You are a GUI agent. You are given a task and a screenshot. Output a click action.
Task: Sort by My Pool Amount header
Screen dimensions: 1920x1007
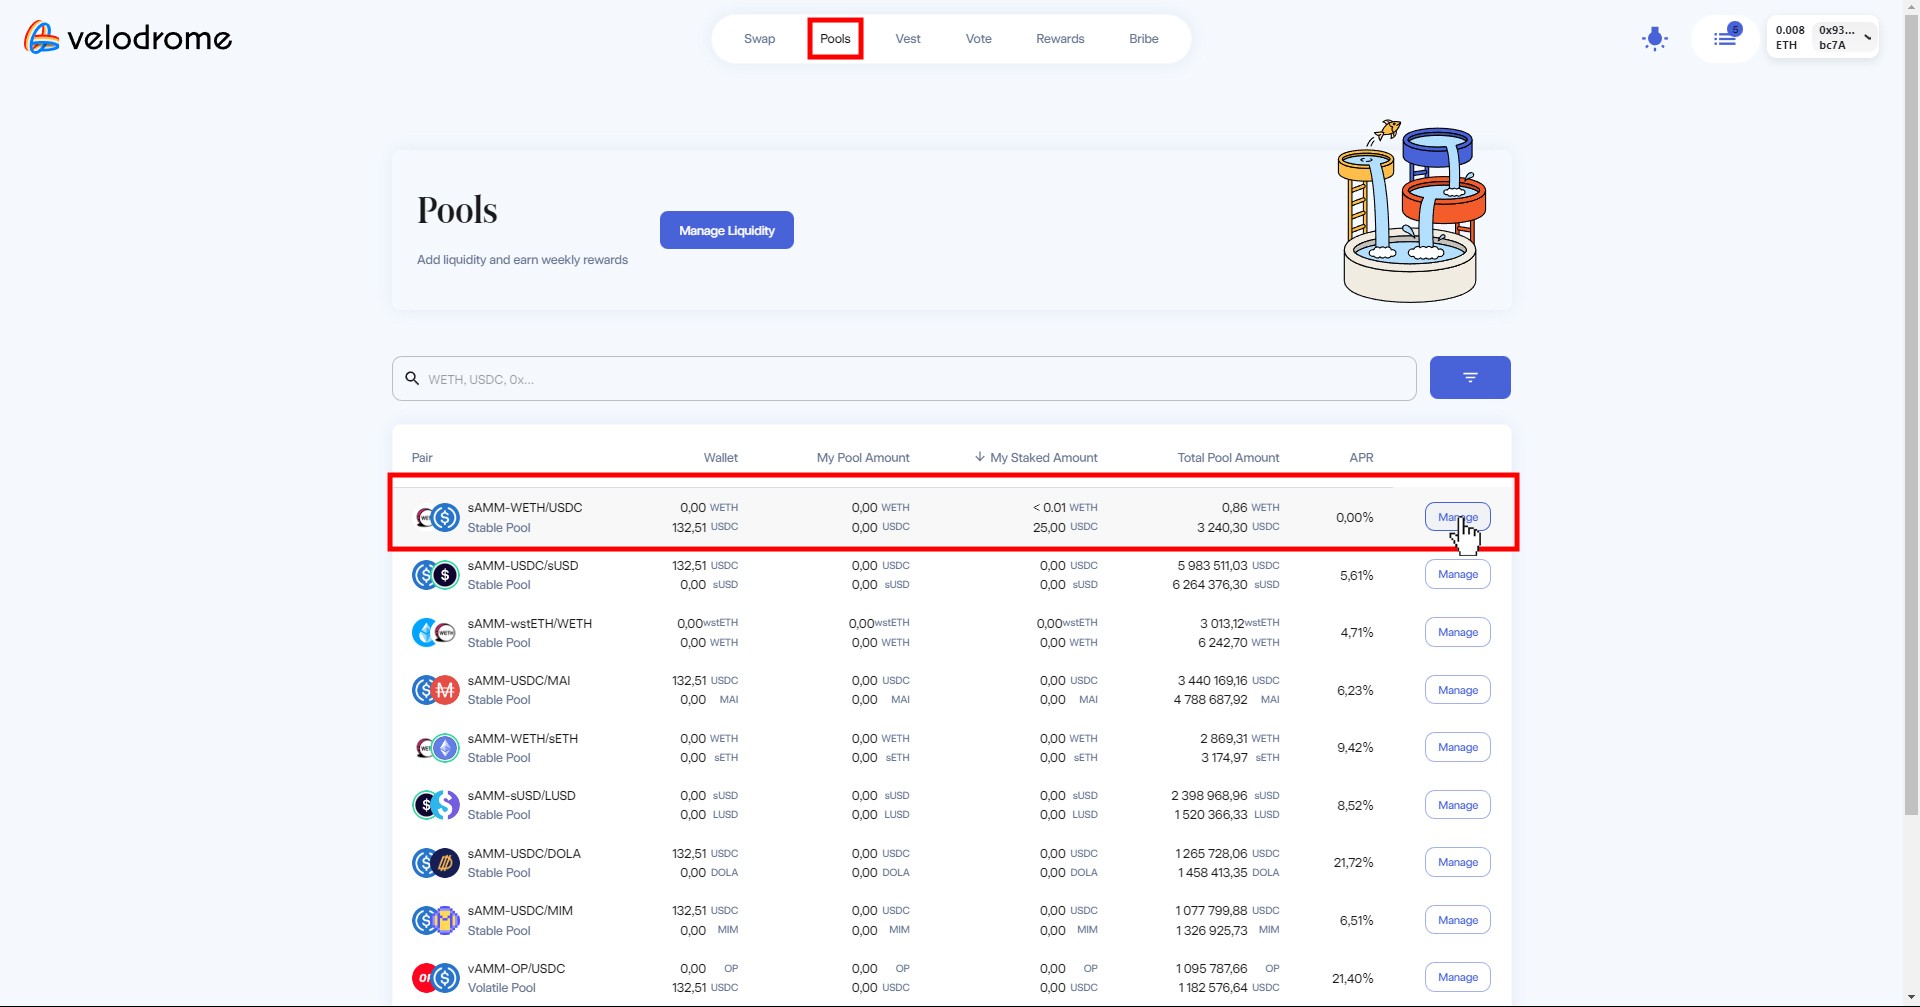tap(863, 458)
